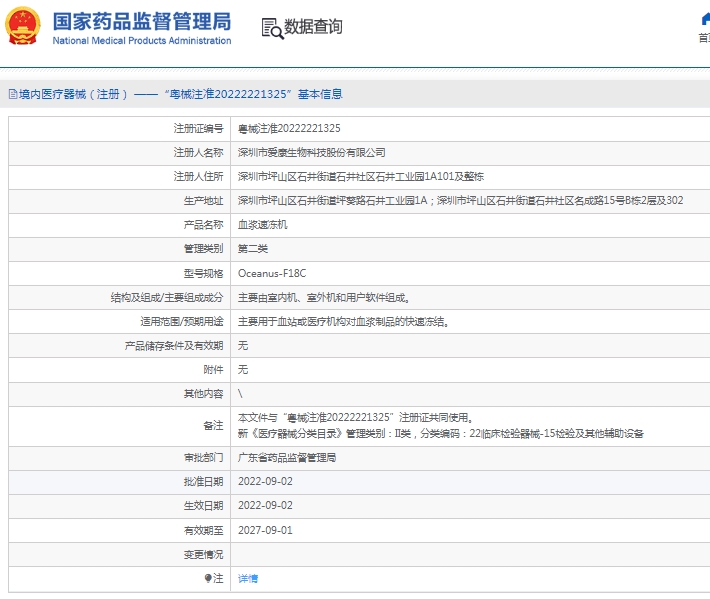Select model value Oceanus-F18C
Screen dimensions: 710x599
[x=272, y=273]
